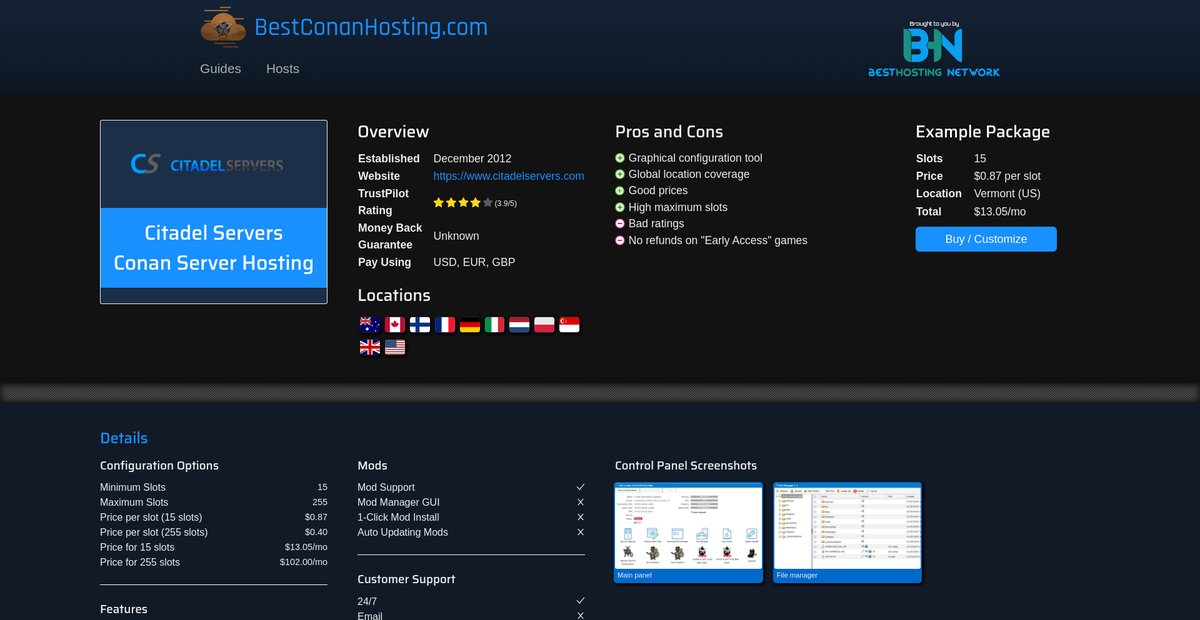Viewport: 1200px width, 620px height.
Task: Click minus icon beside Bad ratings
Action: point(620,224)
